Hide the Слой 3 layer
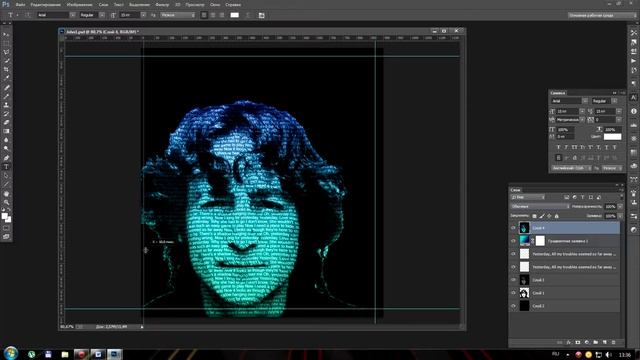This screenshot has width=640, height=360. click(513, 280)
